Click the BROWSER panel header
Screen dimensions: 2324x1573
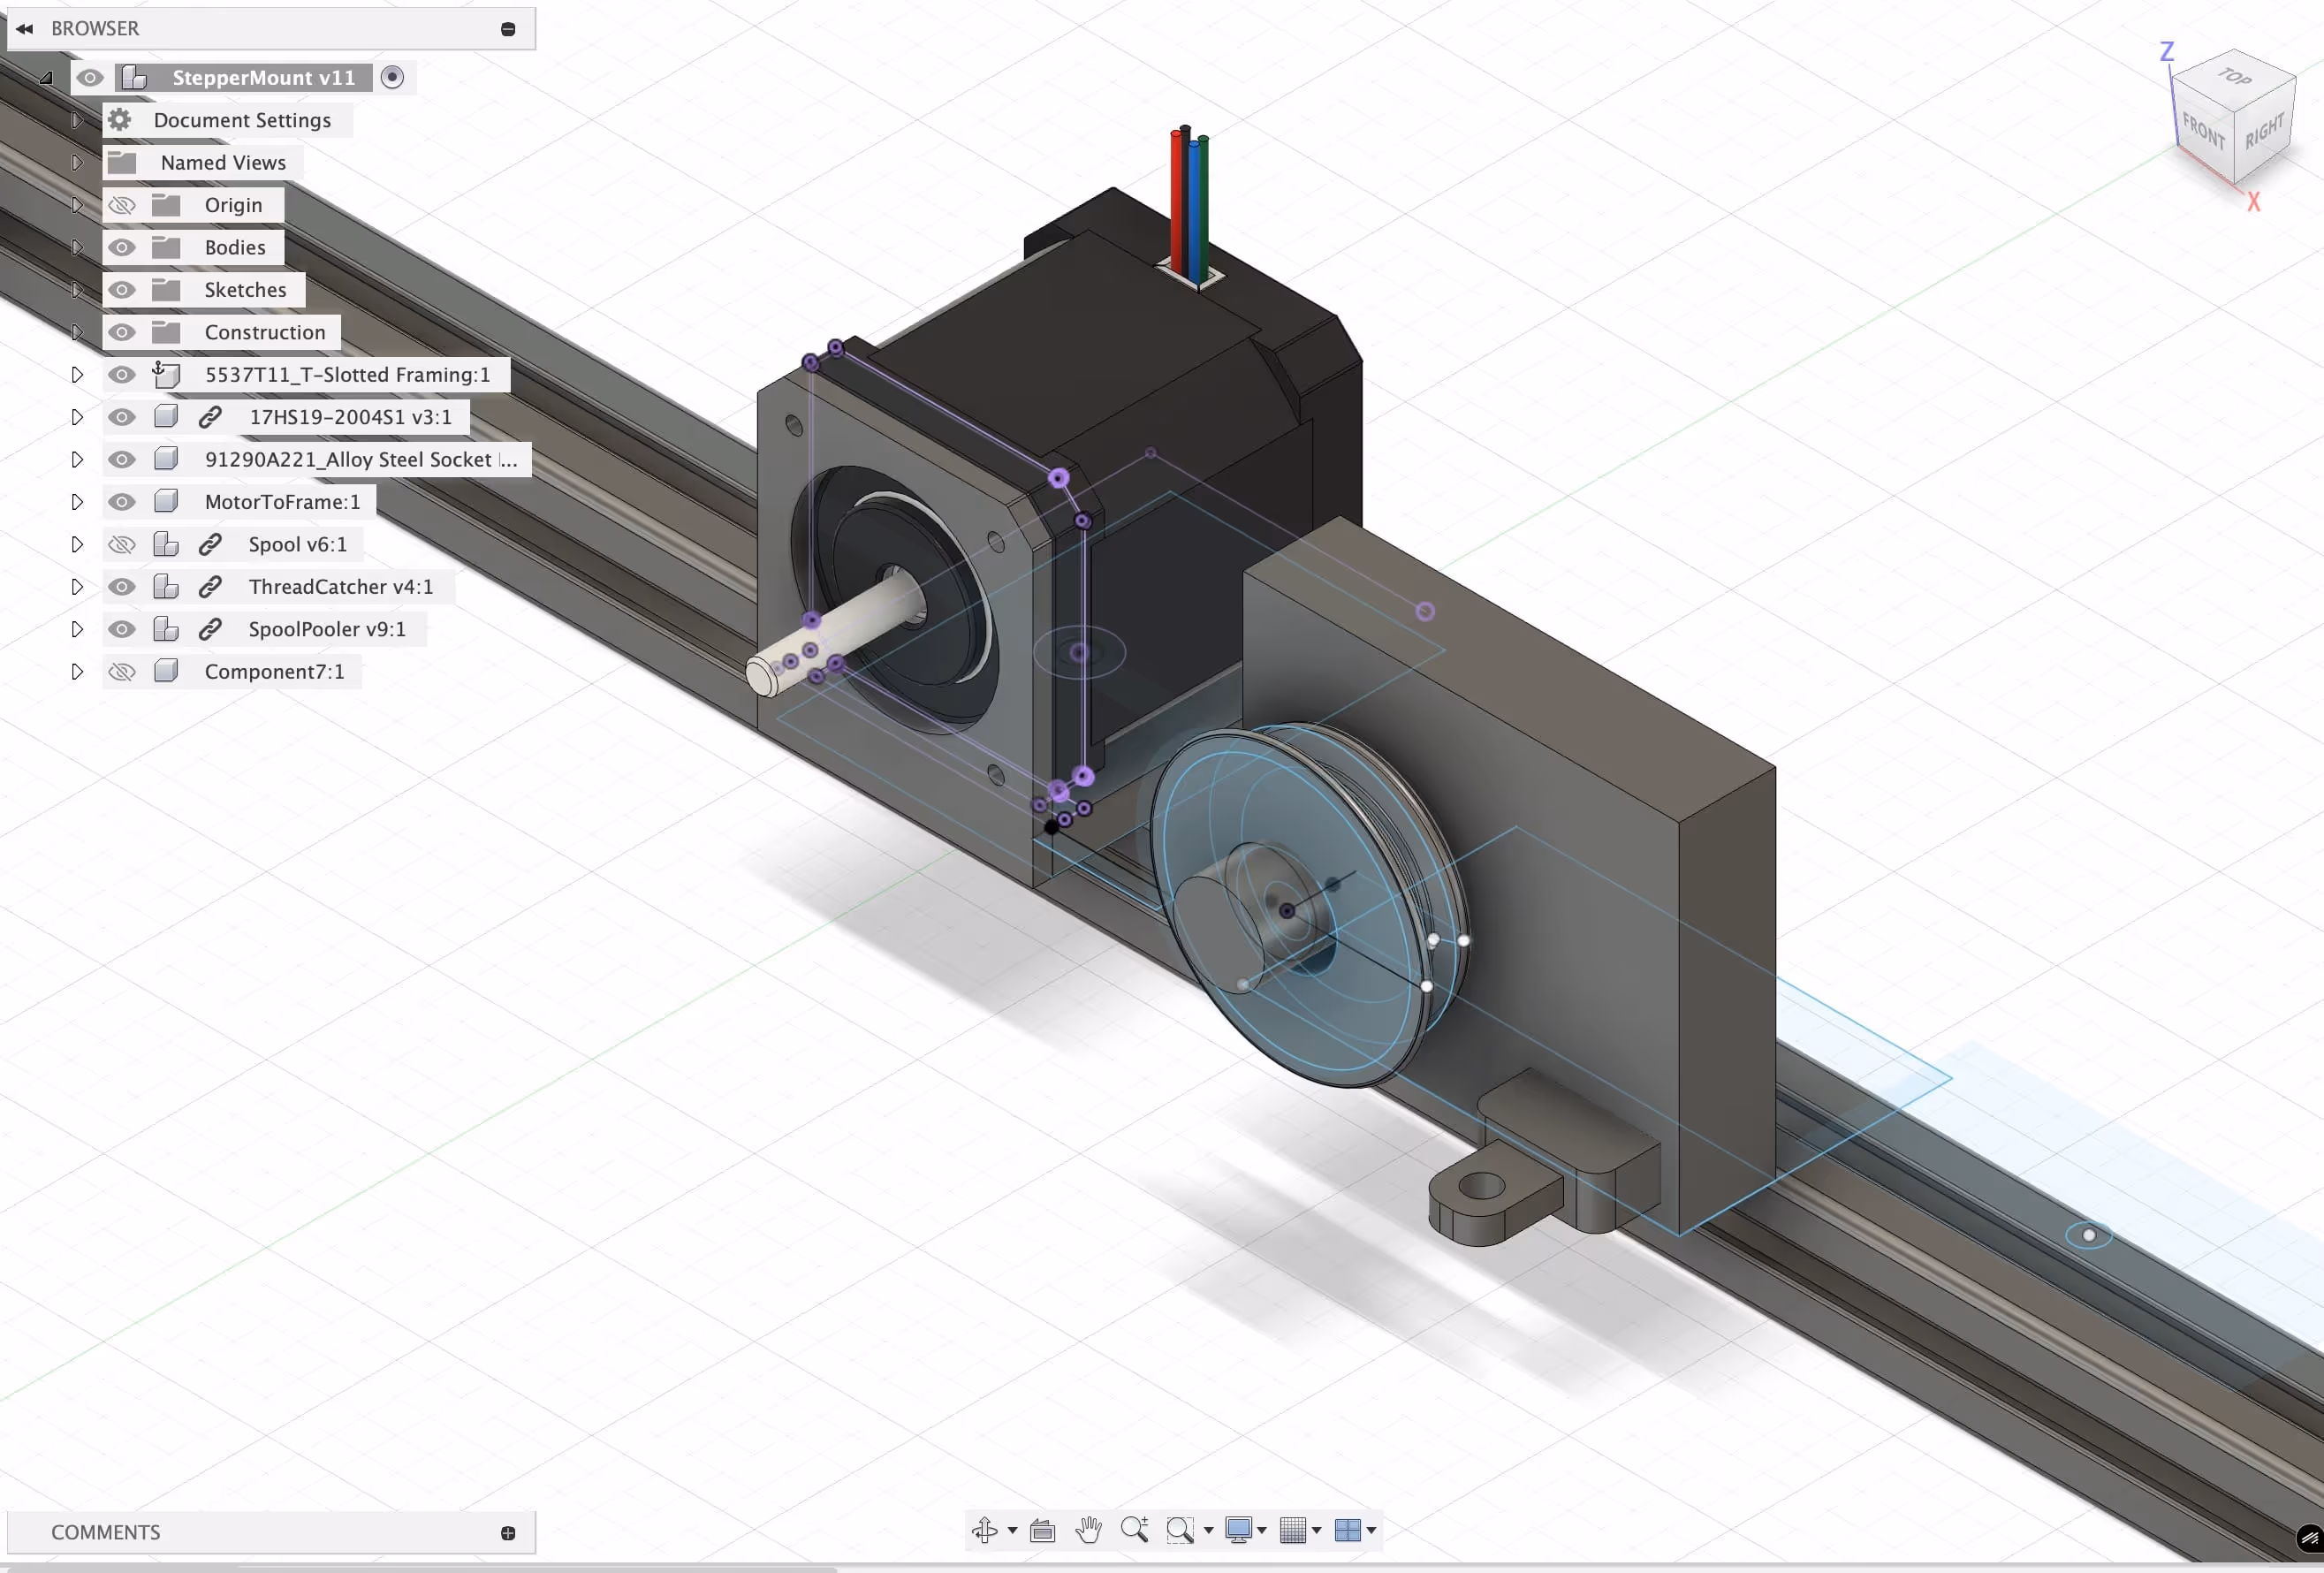point(96,28)
